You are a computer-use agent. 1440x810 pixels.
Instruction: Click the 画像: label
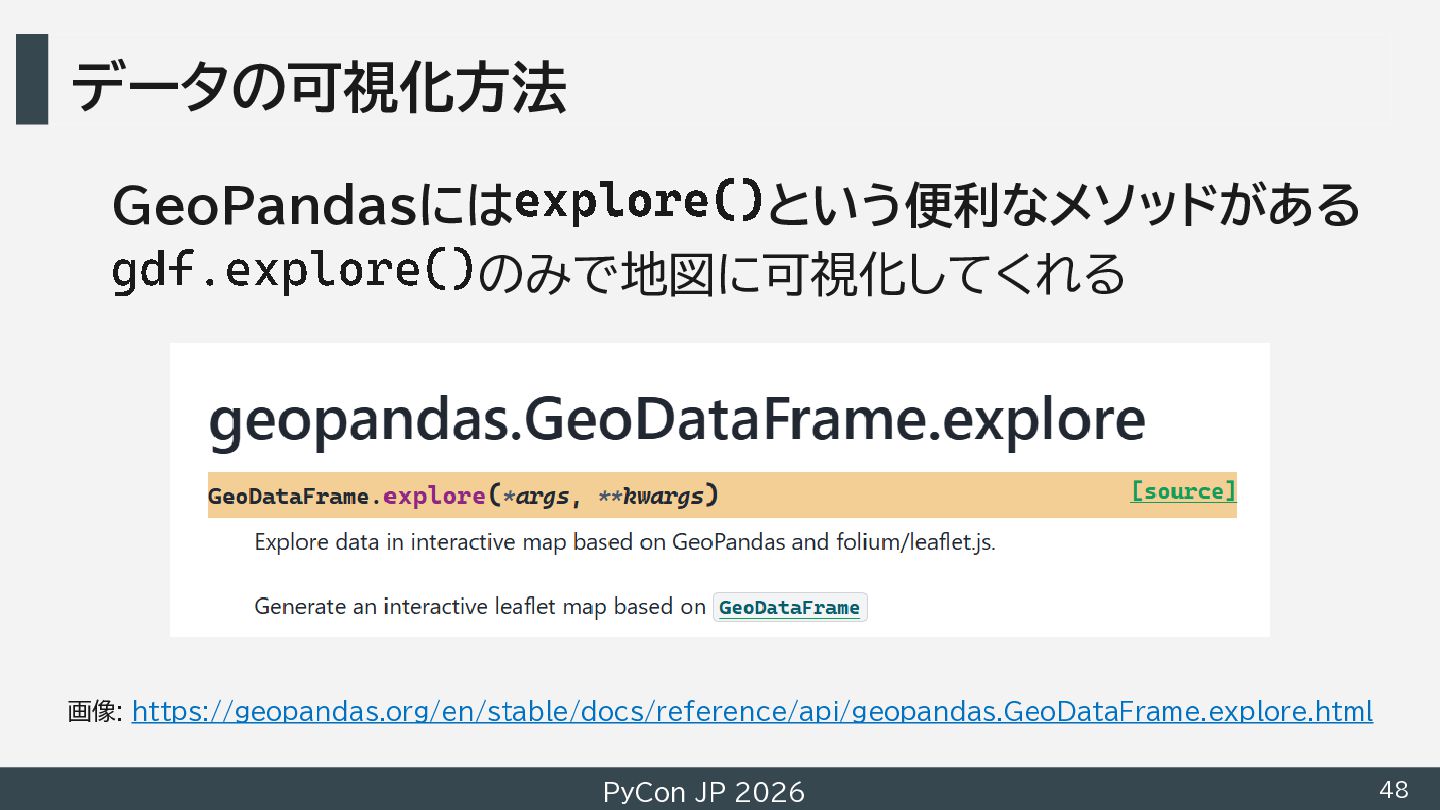pyautogui.click(x=95, y=712)
